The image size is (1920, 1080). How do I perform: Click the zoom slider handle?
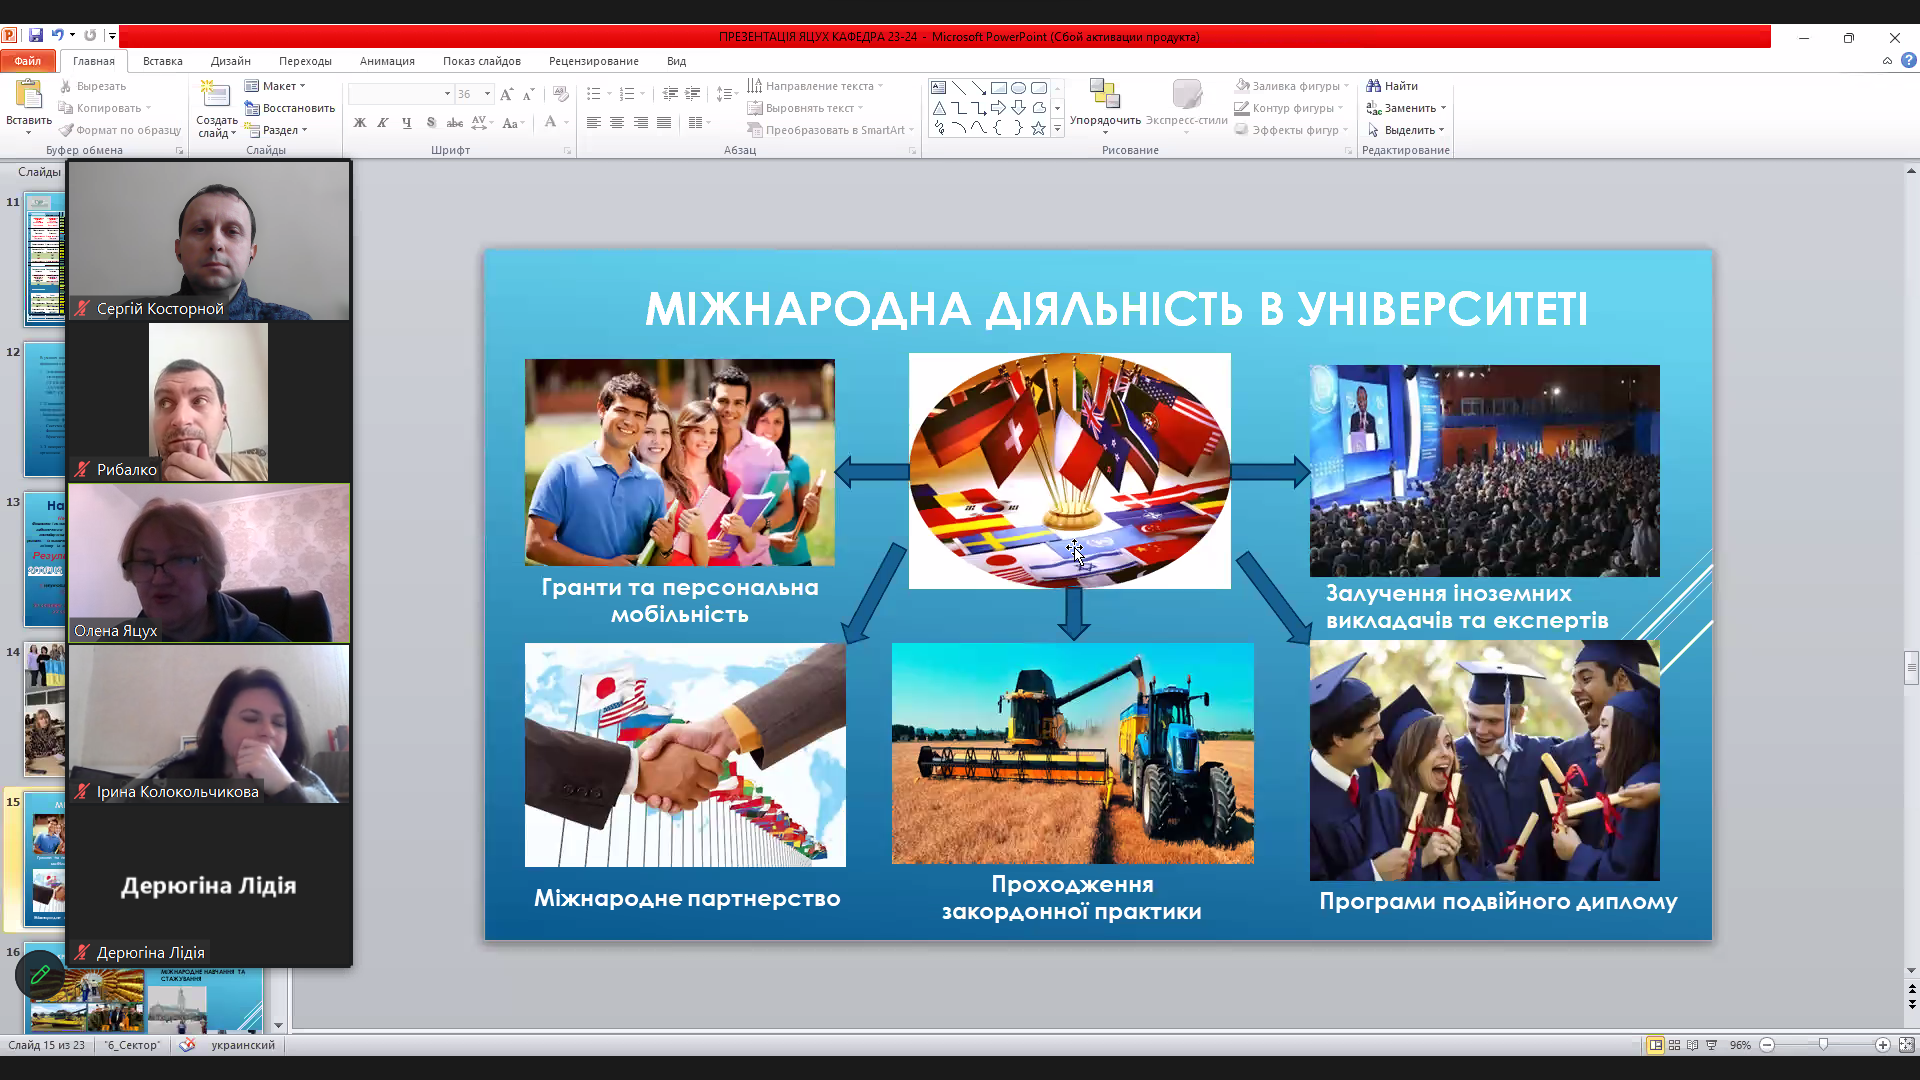tap(1823, 1045)
